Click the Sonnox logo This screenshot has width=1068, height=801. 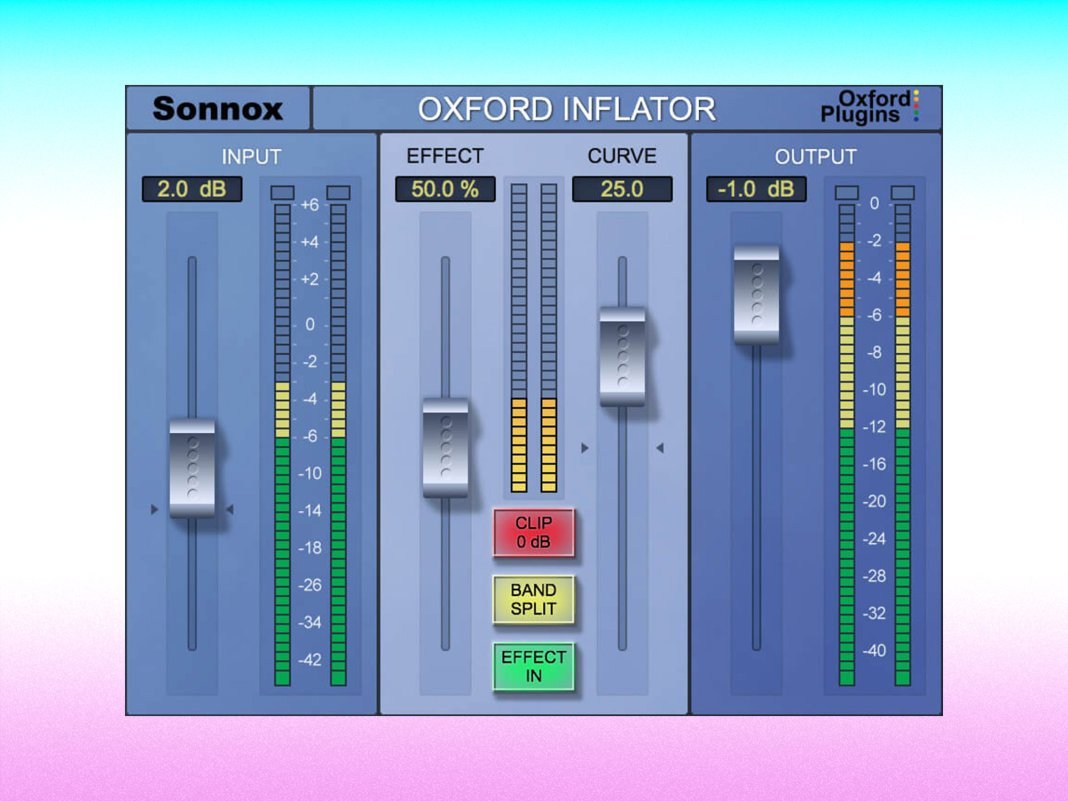pyautogui.click(x=217, y=109)
